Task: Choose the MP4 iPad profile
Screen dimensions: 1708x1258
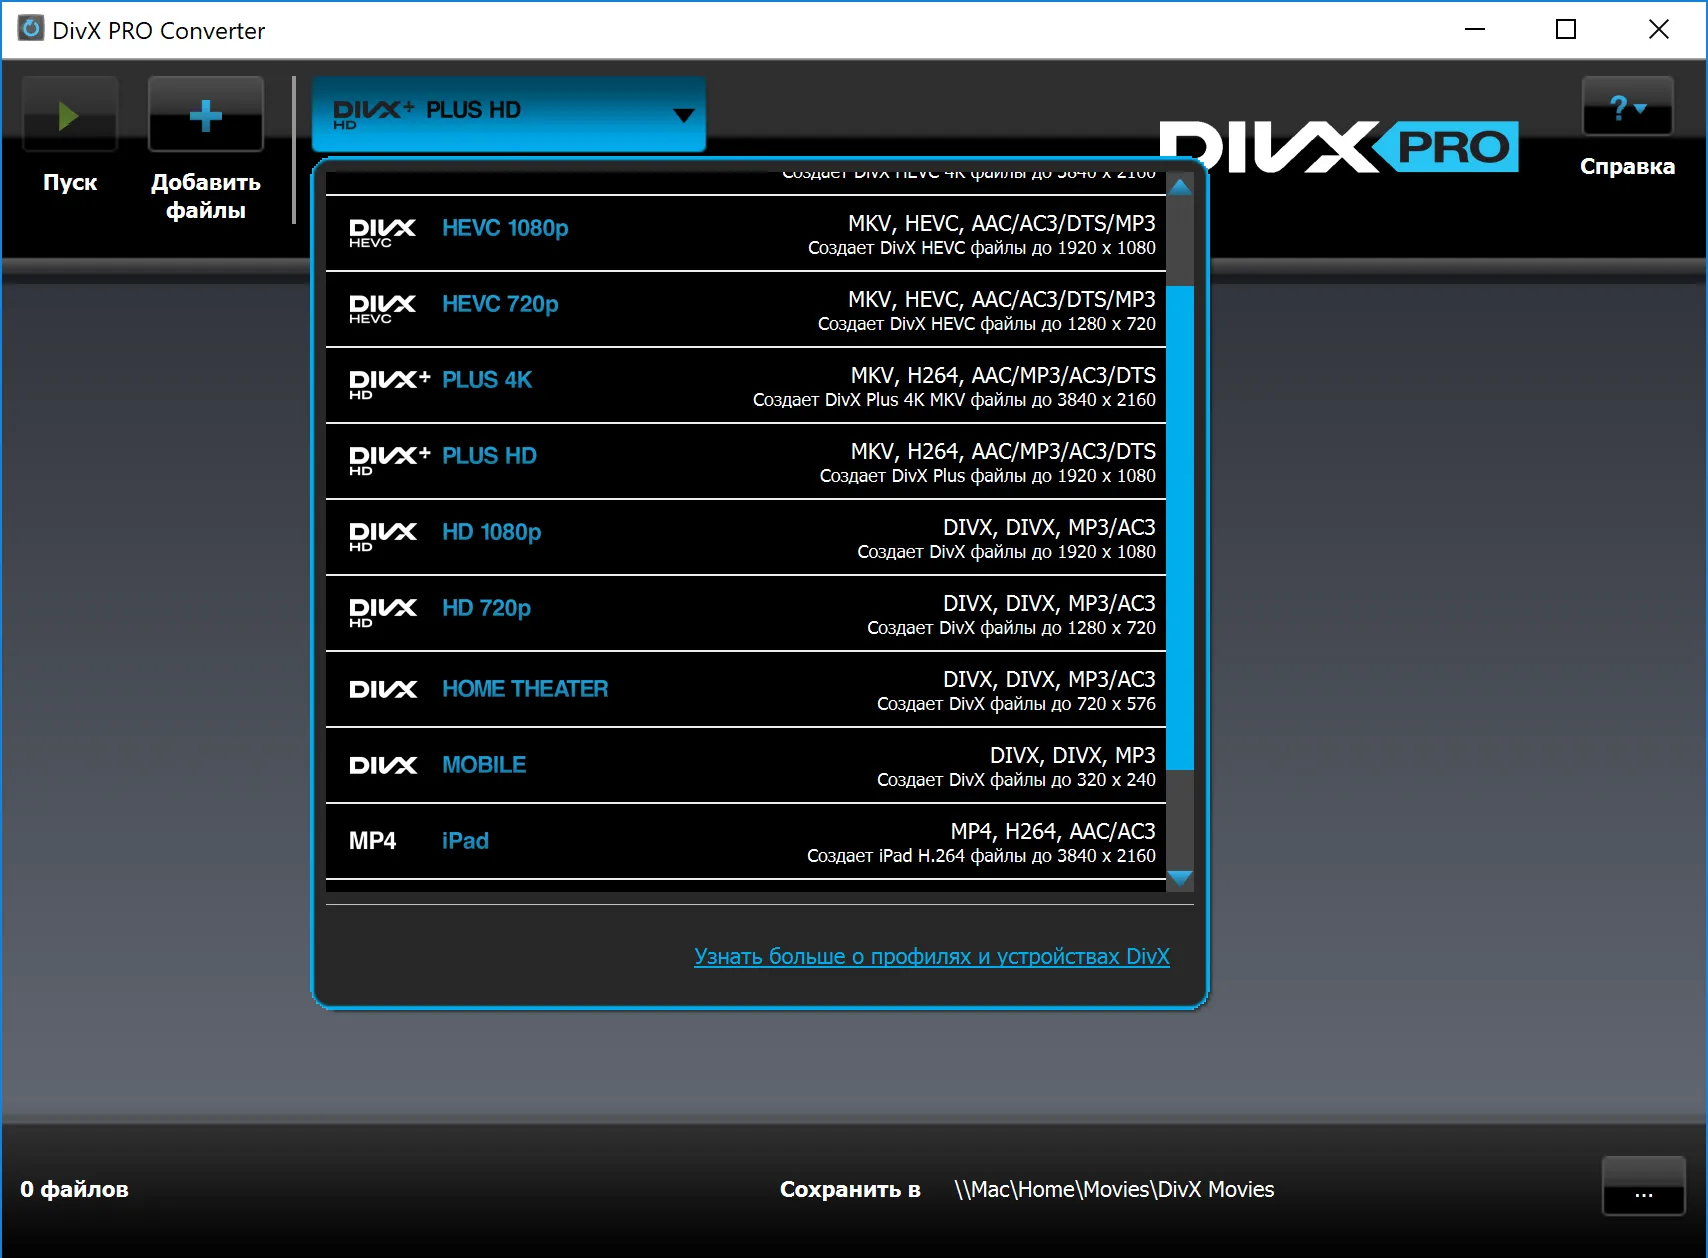Action: [746, 841]
